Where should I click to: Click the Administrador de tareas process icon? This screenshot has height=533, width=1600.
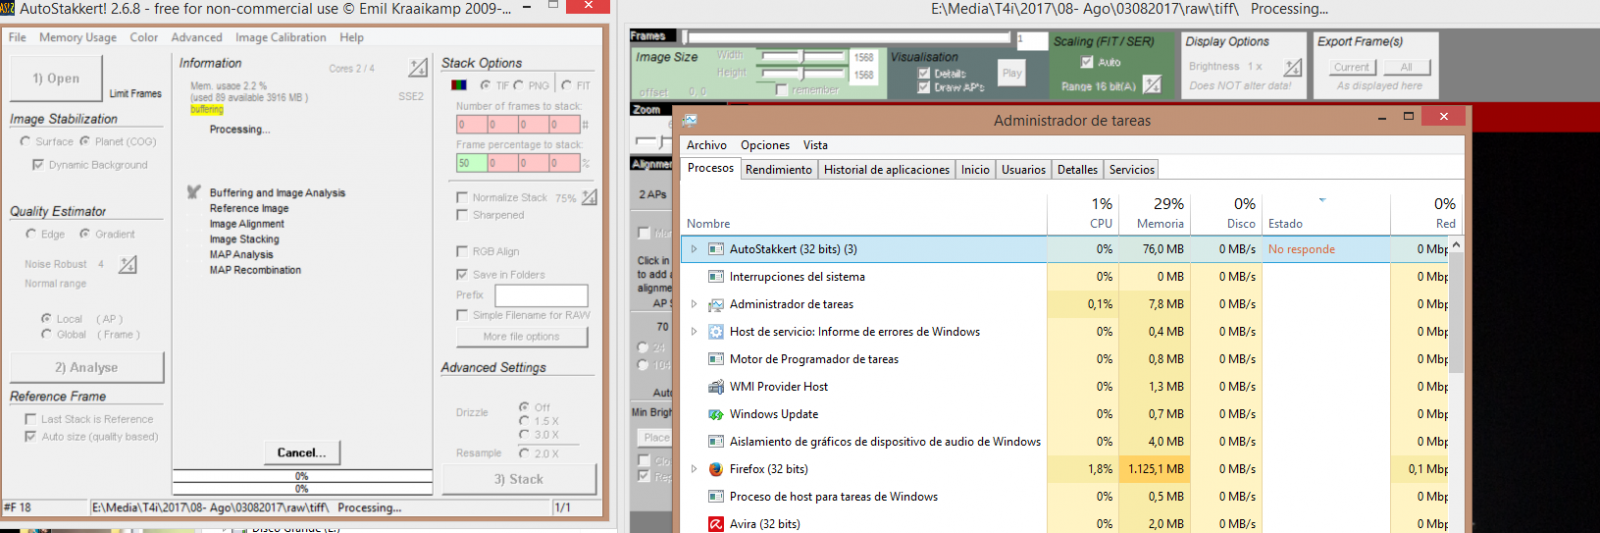[x=716, y=304]
